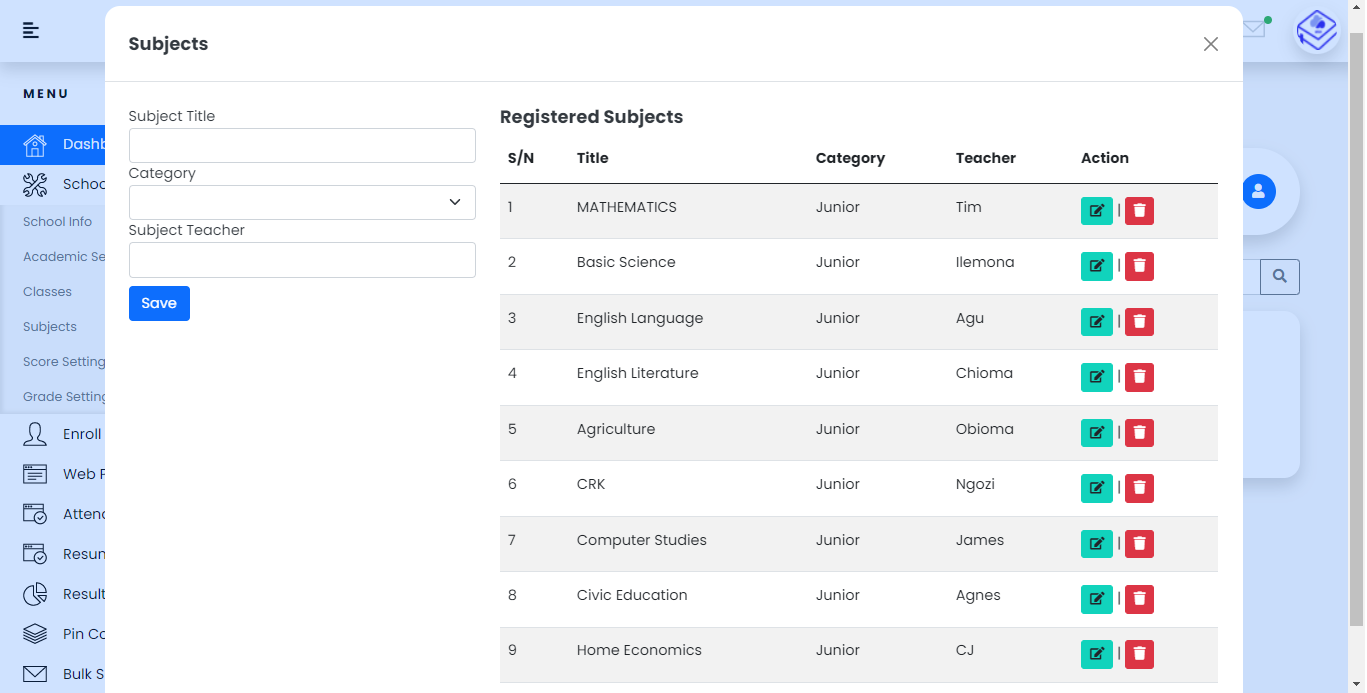This screenshot has width=1367, height=693.
Task: Delete the Basic Science subject
Action: tap(1139, 266)
